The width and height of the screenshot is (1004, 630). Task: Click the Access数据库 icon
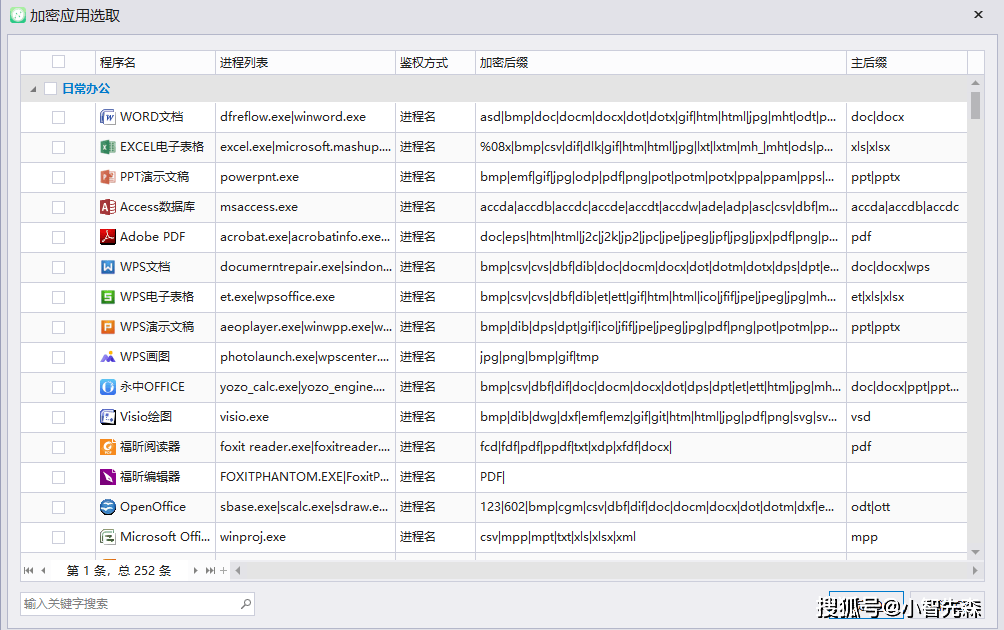coord(108,207)
